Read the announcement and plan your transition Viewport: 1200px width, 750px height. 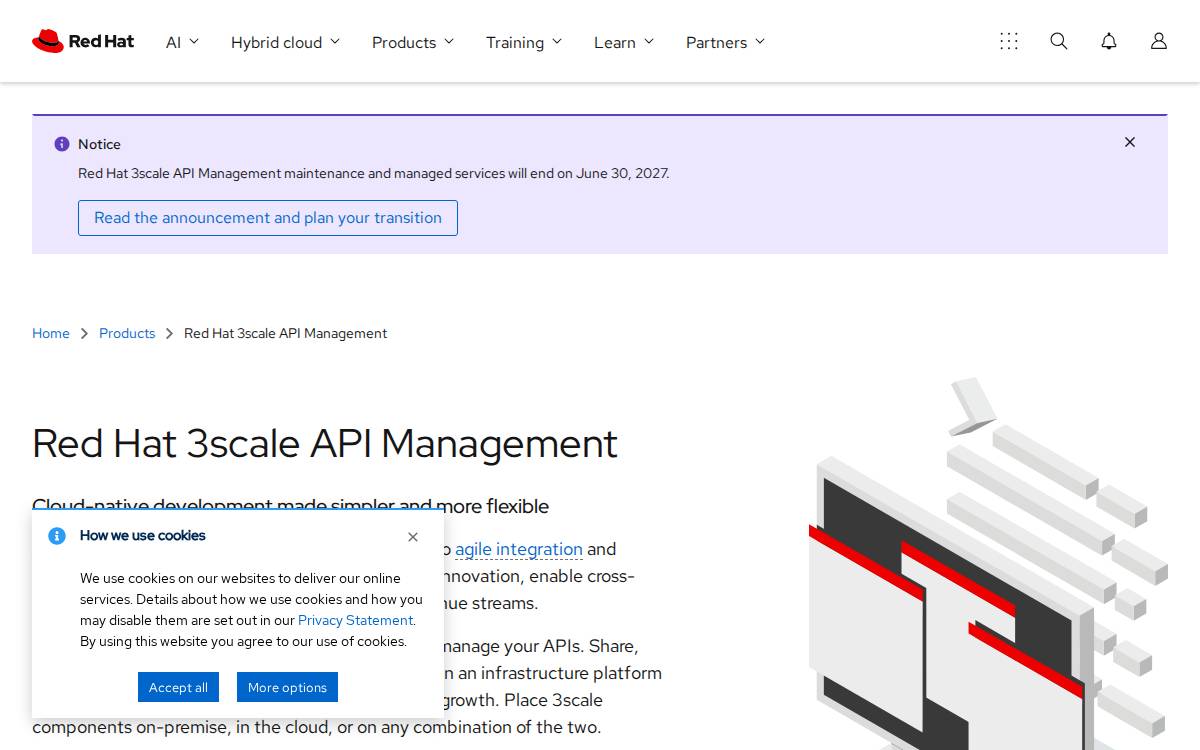(268, 218)
